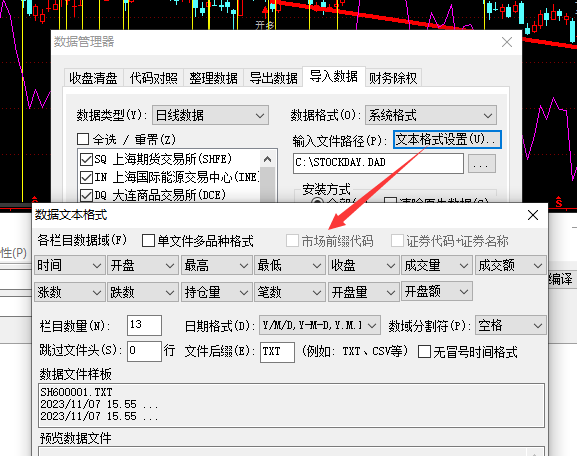The image size is (577, 456).
Task: Enable 无冒号时间格式 checkbox
Action: point(424,352)
